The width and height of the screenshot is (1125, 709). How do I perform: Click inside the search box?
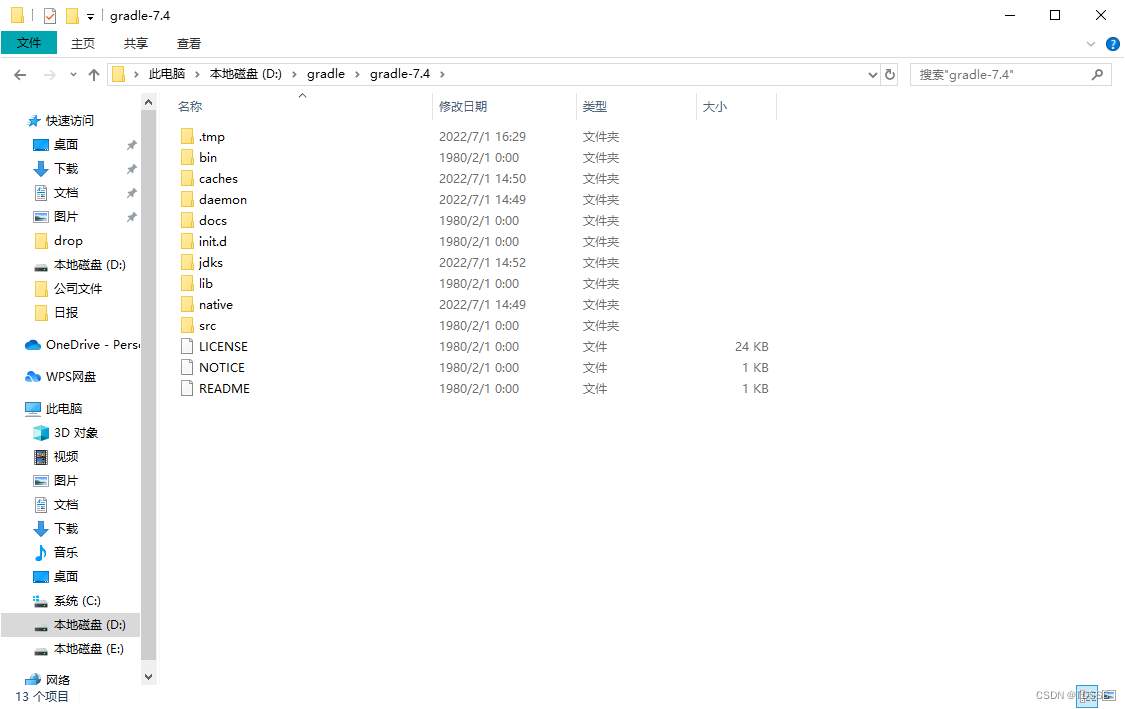pyautogui.click(x=1000, y=74)
